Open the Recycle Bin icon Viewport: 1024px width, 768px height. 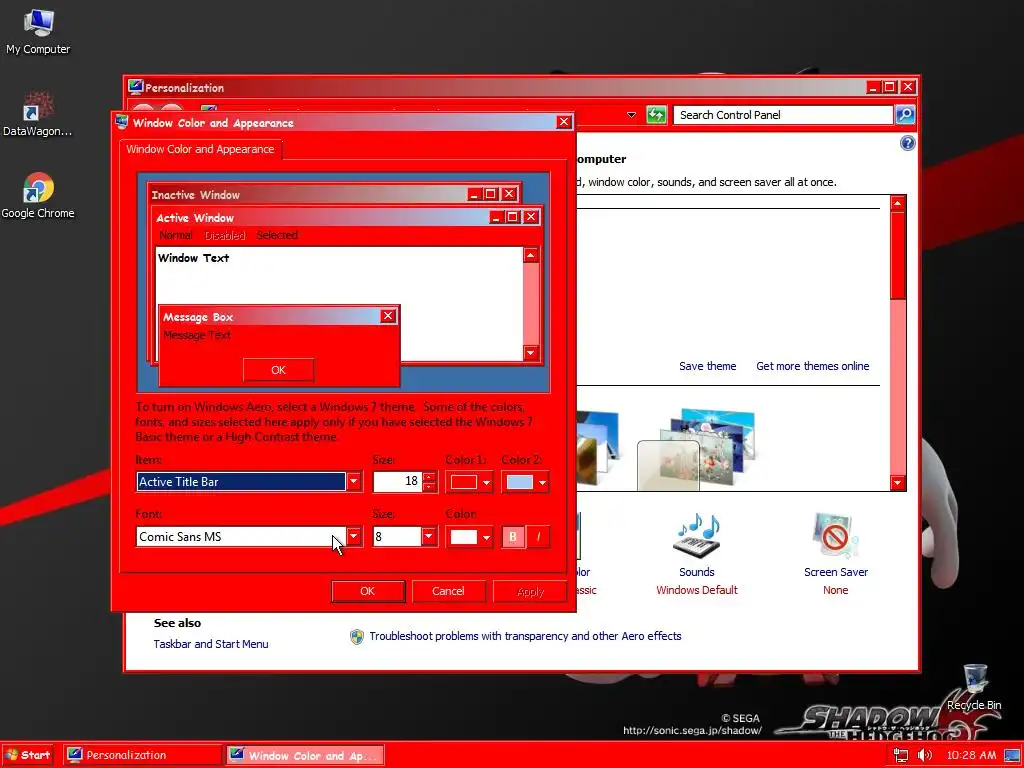click(x=974, y=687)
